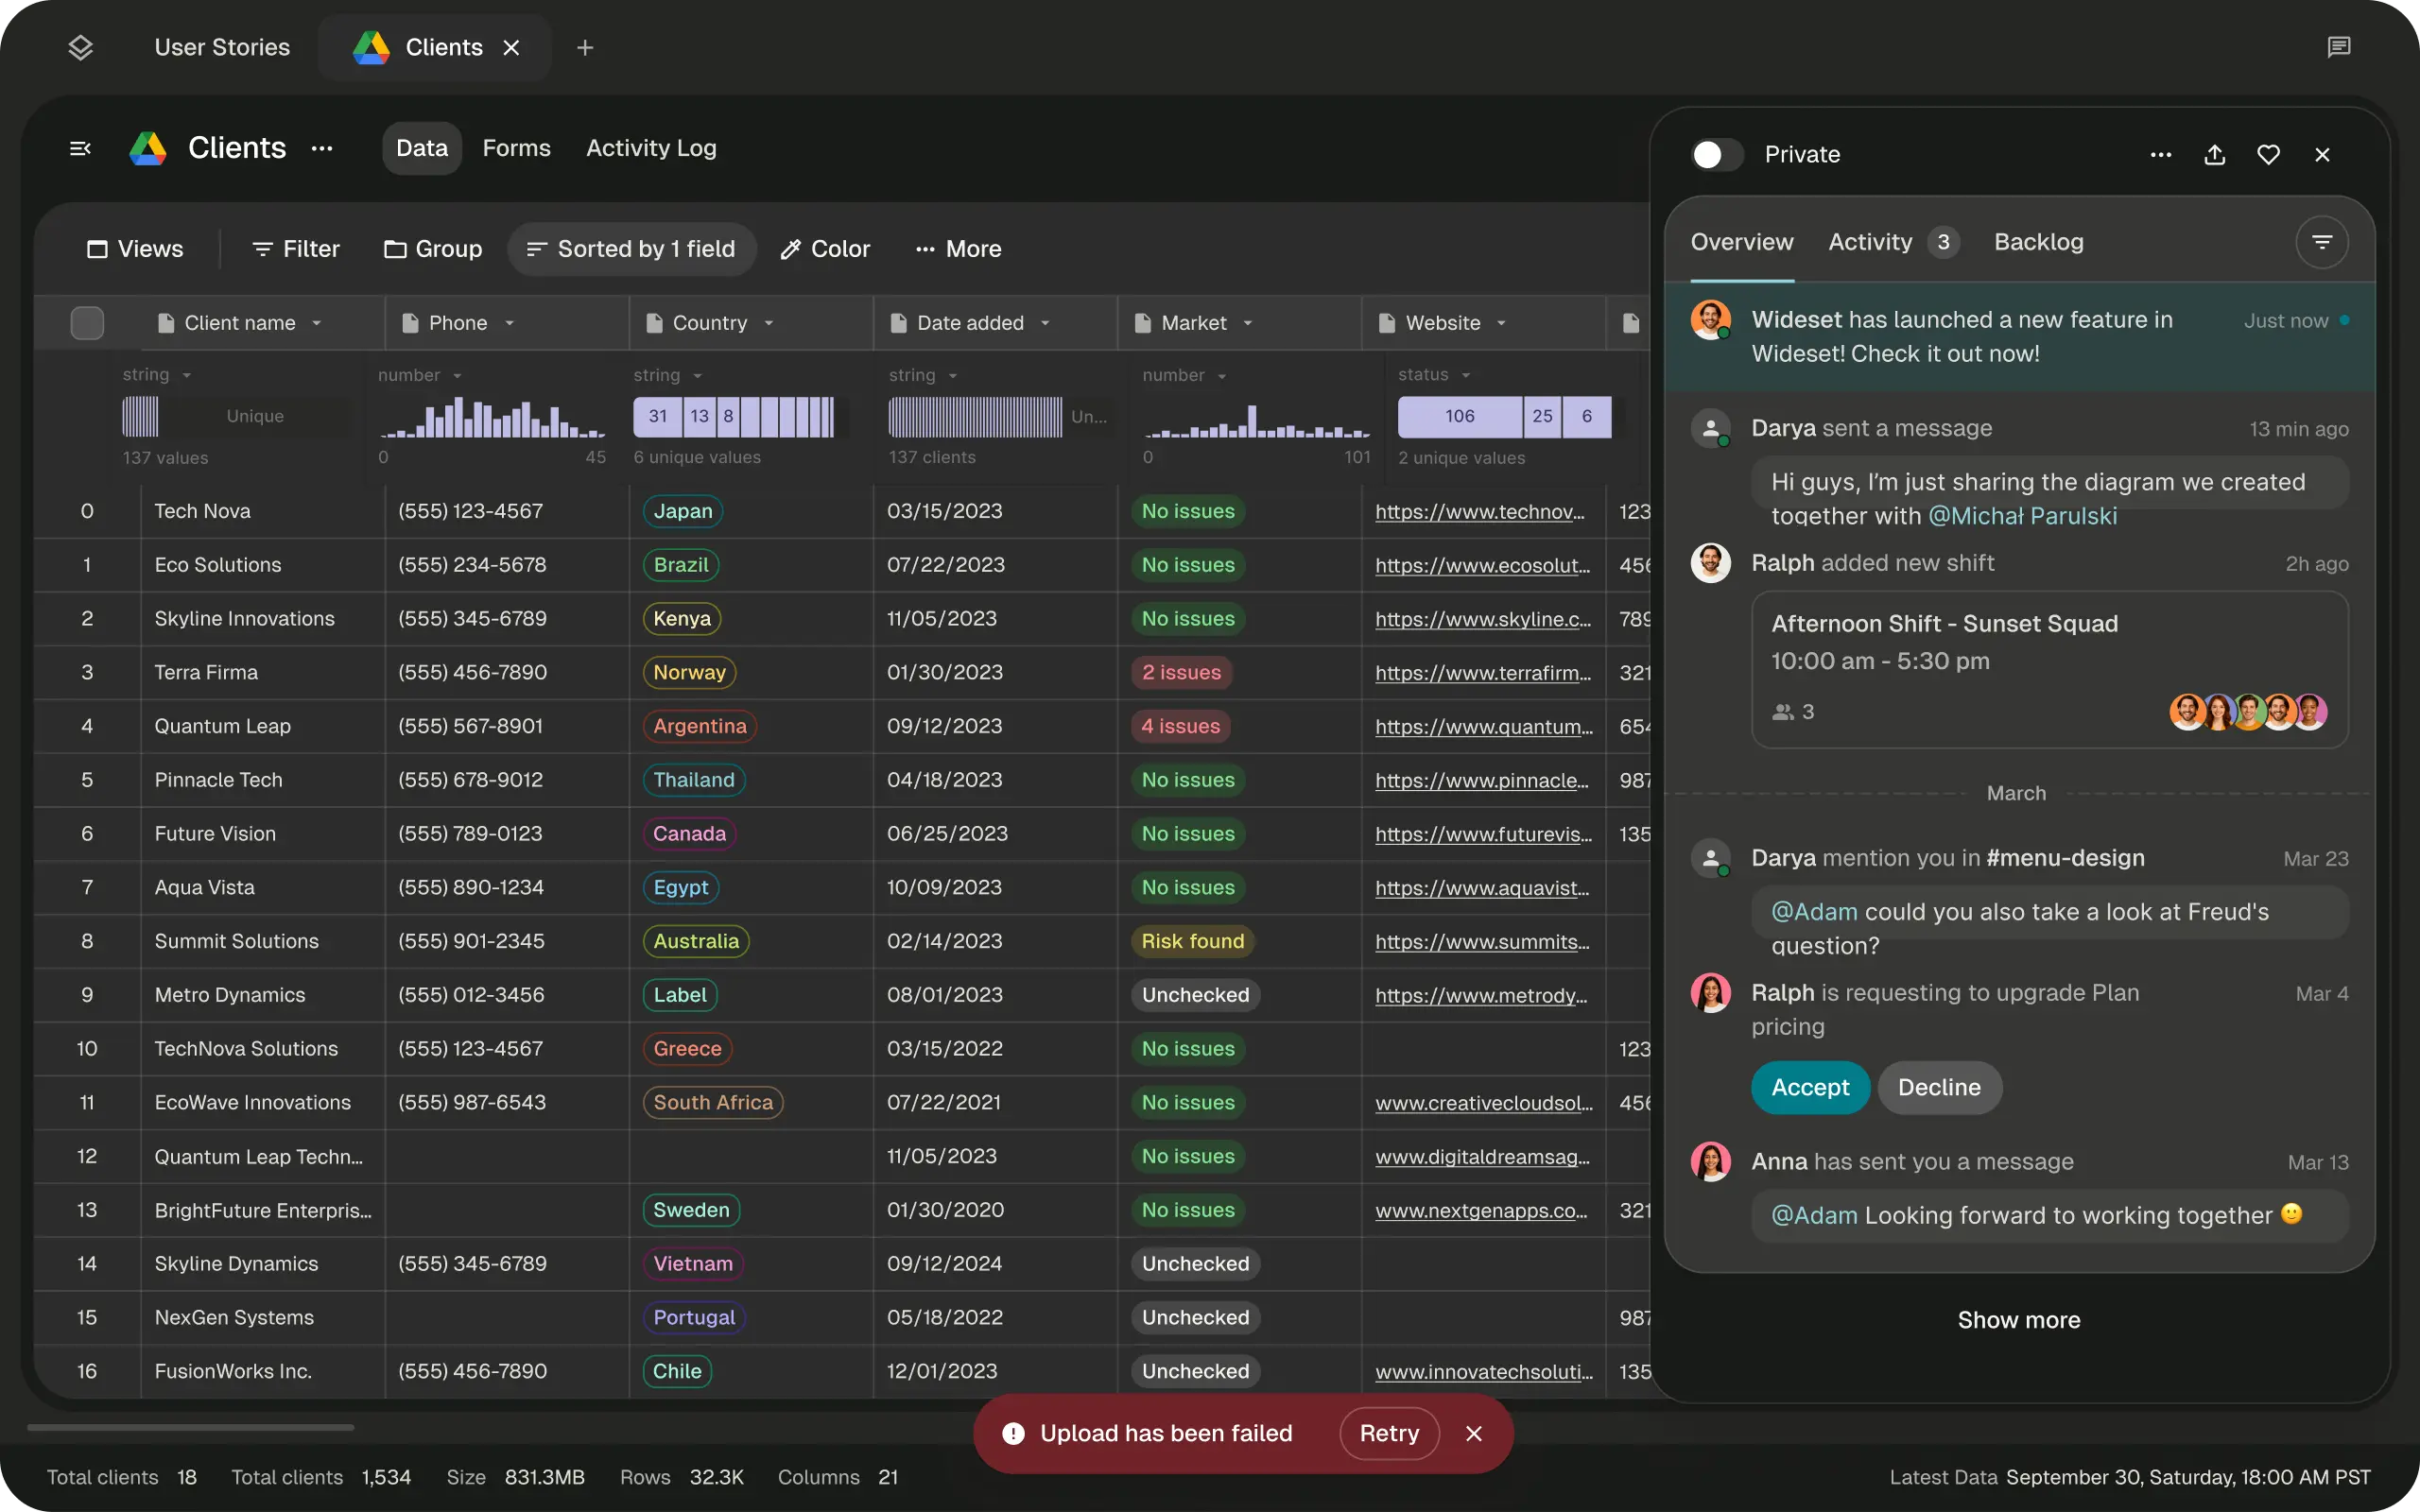Viewport: 2420px width, 1512px height.
Task: Open the chat messages icon at top right
Action: pyautogui.click(x=2338, y=47)
